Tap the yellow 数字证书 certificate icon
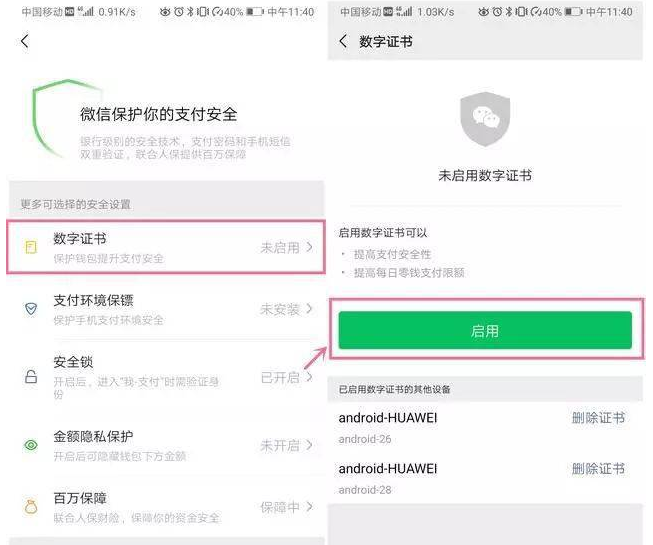653x545 pixels. [x=31, y=247]
